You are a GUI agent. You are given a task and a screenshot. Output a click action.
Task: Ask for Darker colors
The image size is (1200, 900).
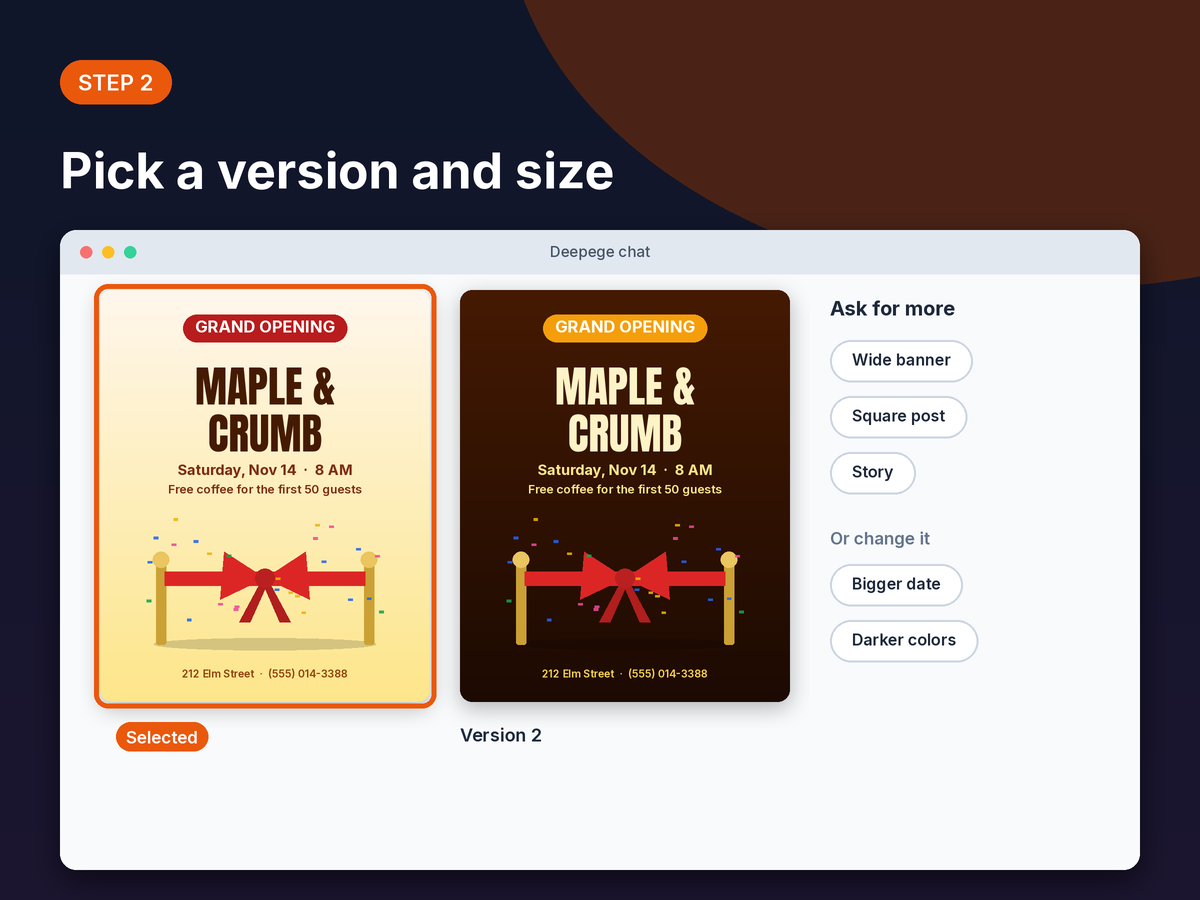click(904, 640)
